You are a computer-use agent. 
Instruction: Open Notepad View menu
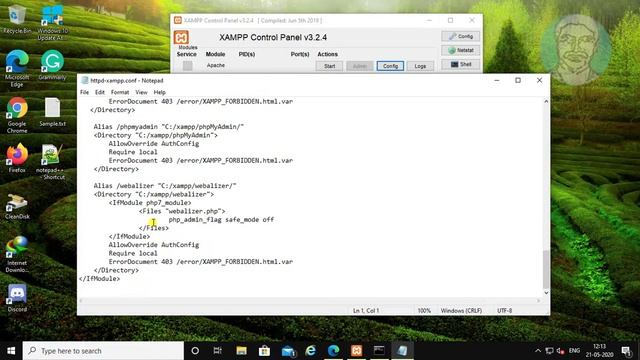click(141, 92)
